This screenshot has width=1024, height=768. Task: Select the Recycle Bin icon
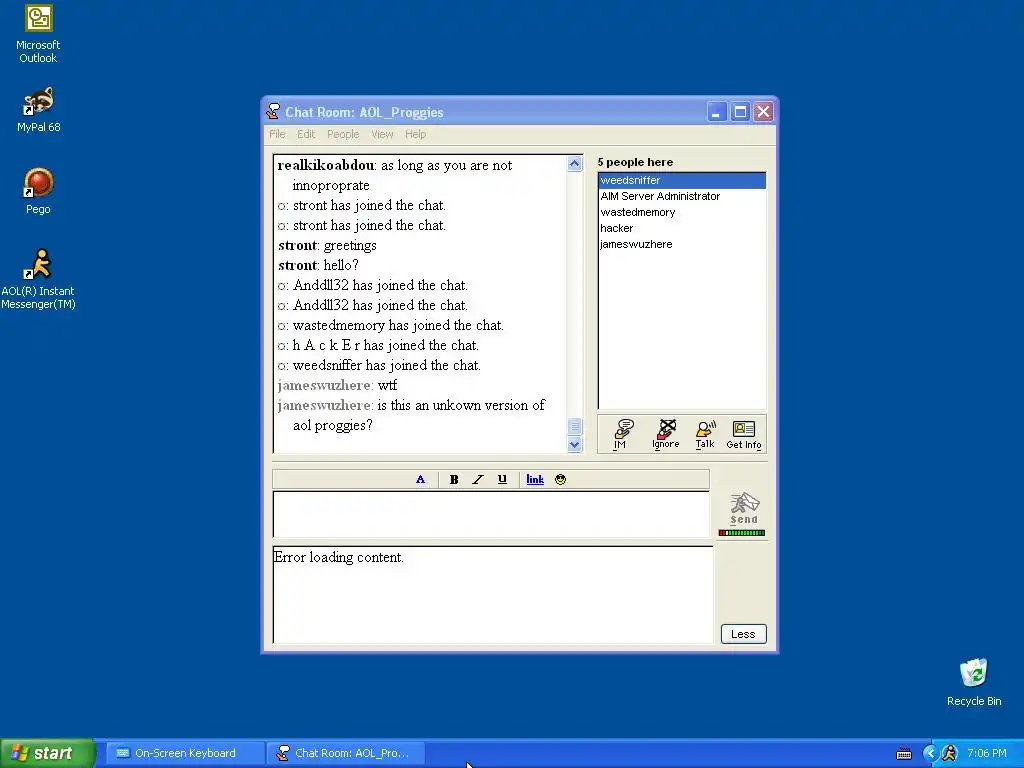(x=974, y=682)
